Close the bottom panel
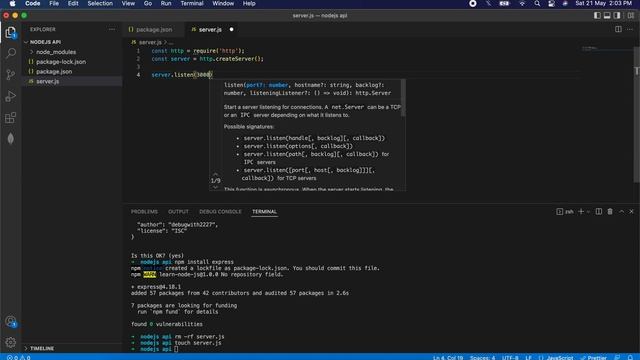This screenshot has height=360, width=640. click(631, 211)
